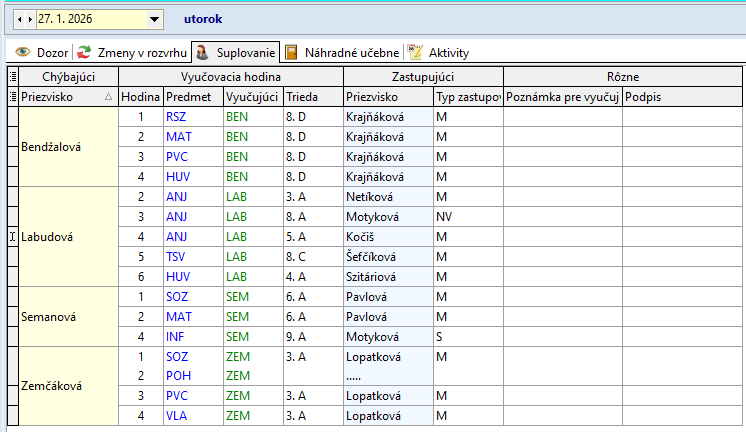Go to the next day with the right arrow
Viewport: 746px width, 432px height.
(x=29, y=19)
